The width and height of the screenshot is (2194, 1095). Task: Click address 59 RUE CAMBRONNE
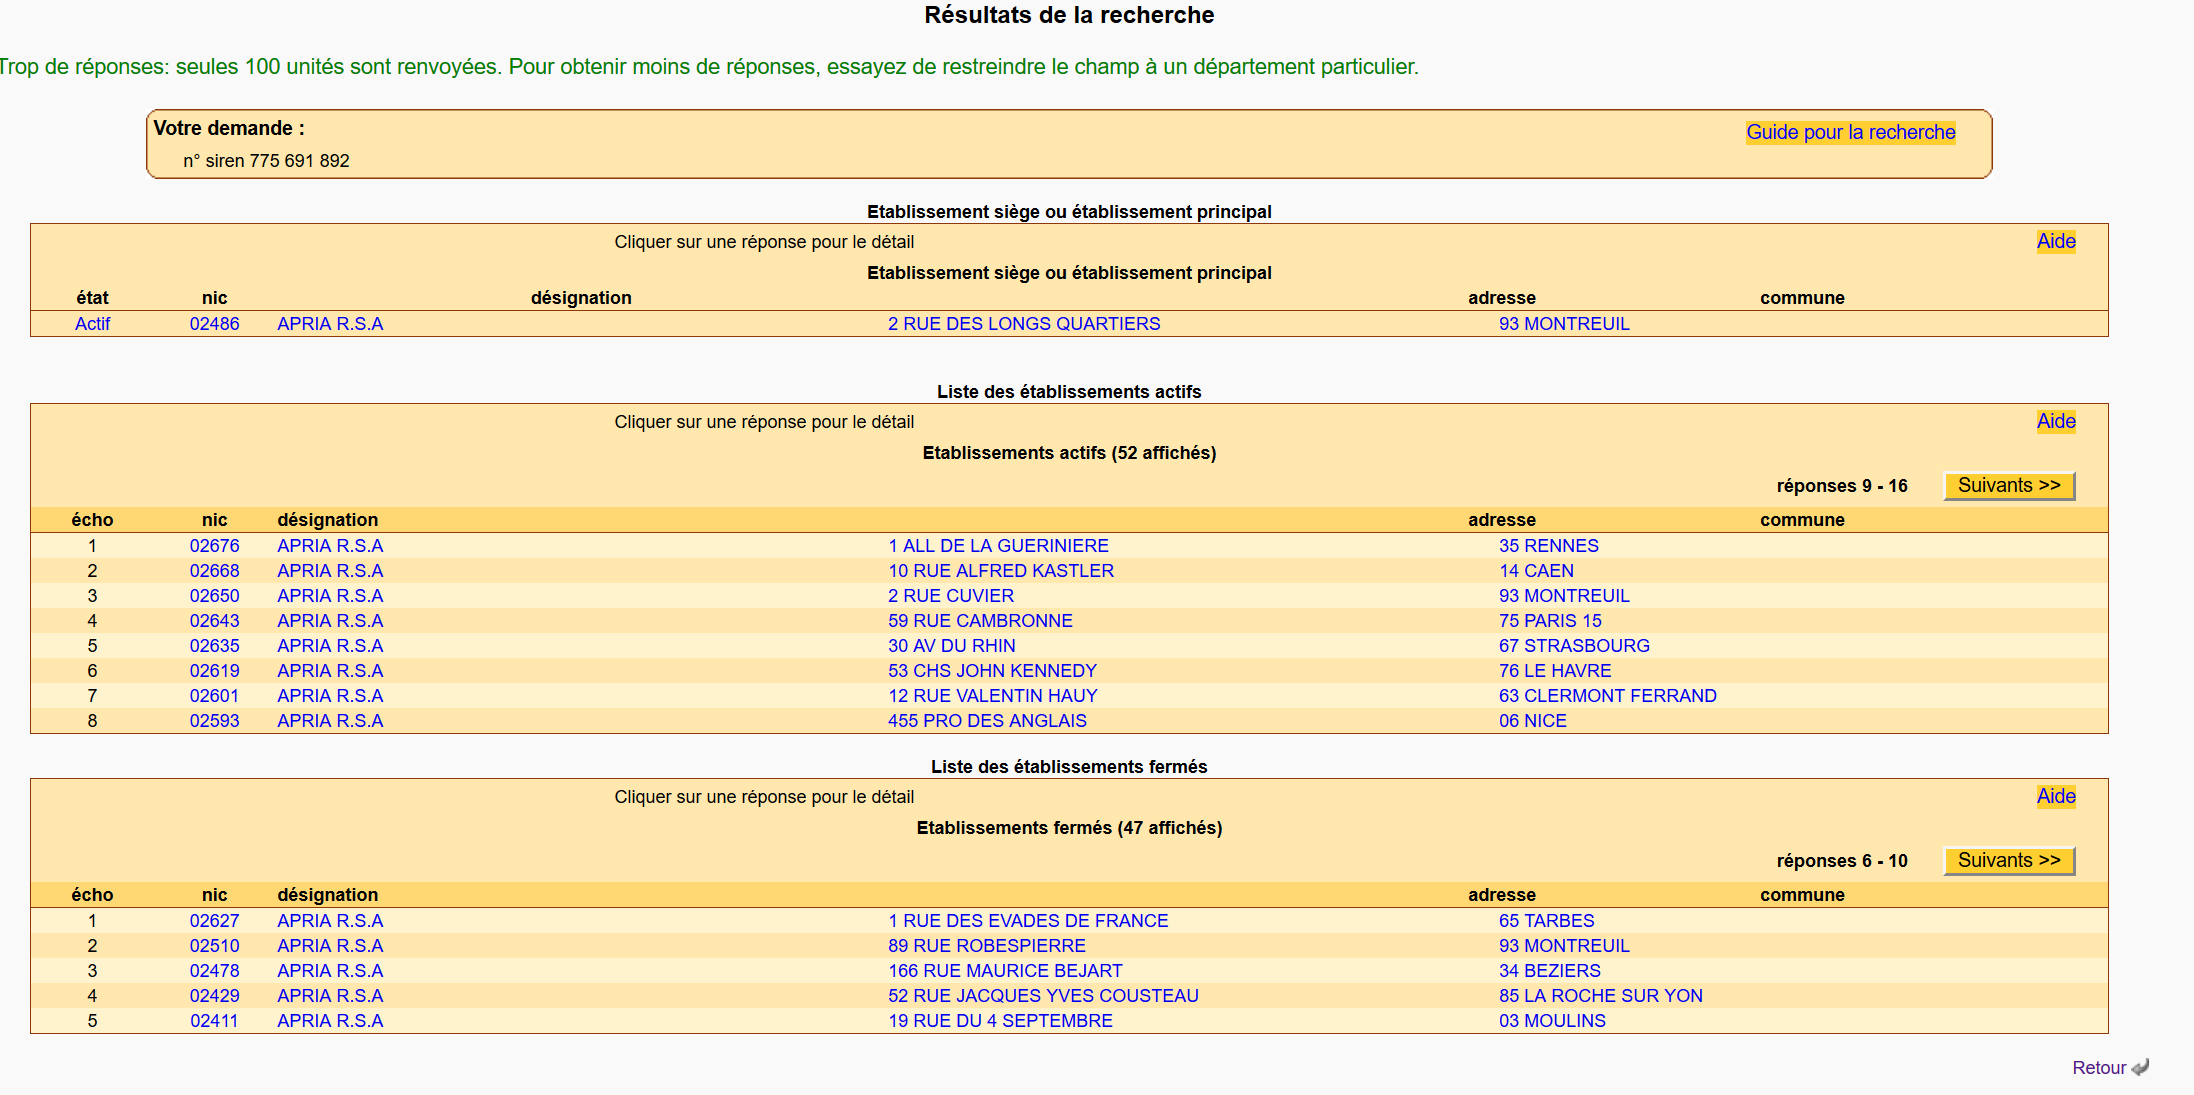click(x=980, y=620)
